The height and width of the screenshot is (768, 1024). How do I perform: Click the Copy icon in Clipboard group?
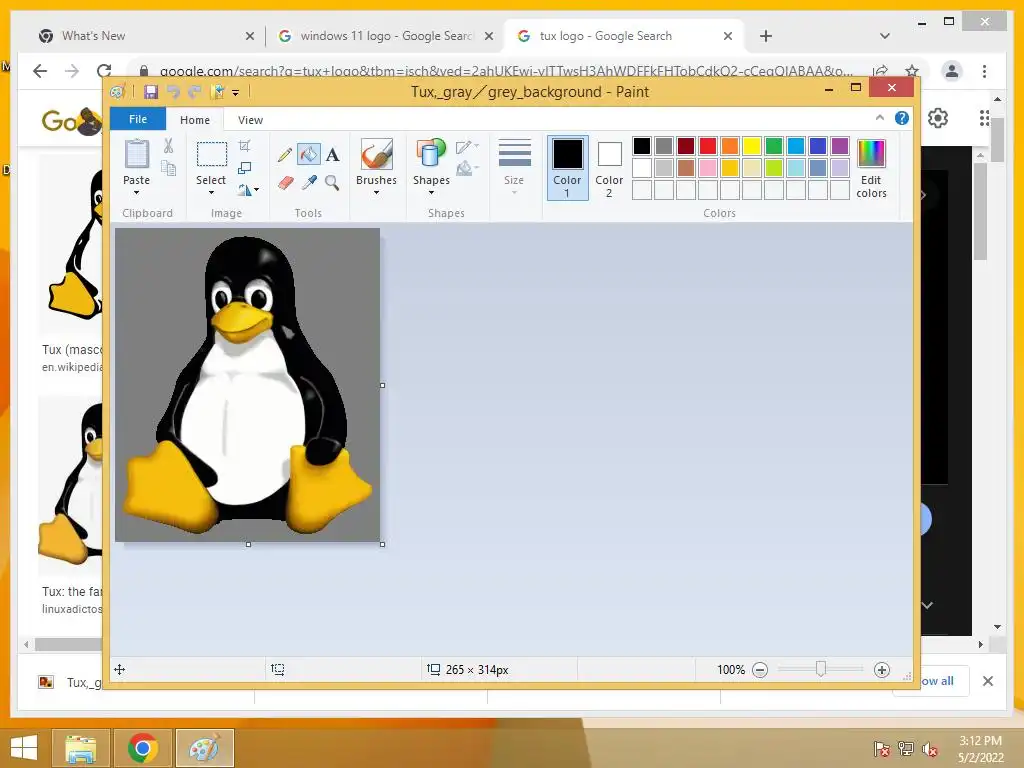pyautogui.click(x=168, y=168)
